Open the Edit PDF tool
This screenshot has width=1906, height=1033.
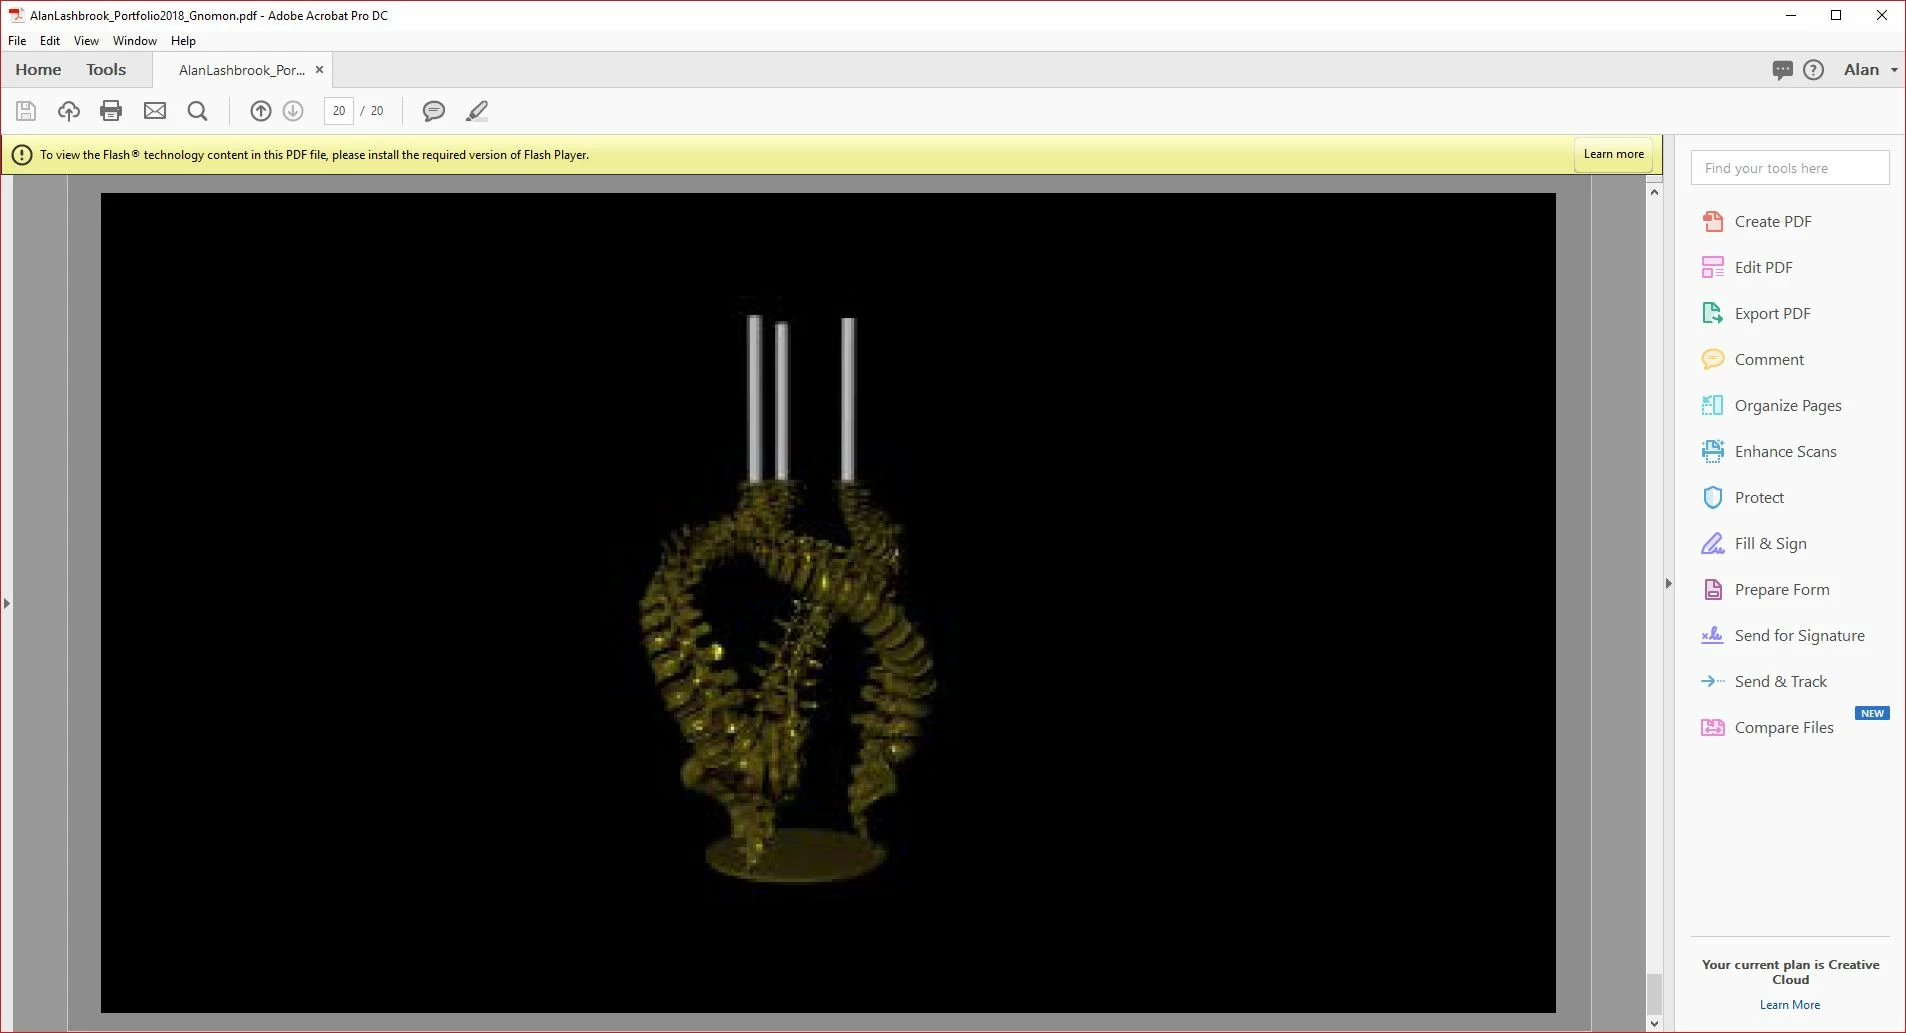(1748, 268)
